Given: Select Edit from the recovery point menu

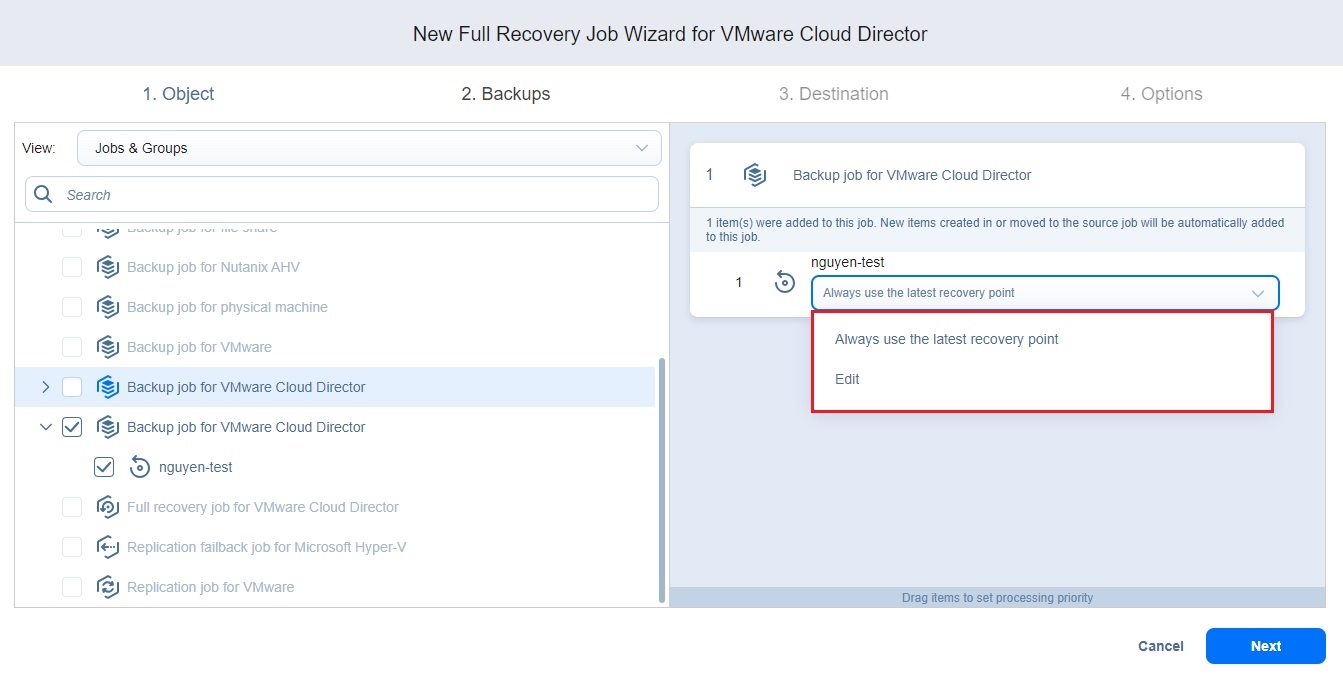Looking at the screenshot, I should point(847,379).
